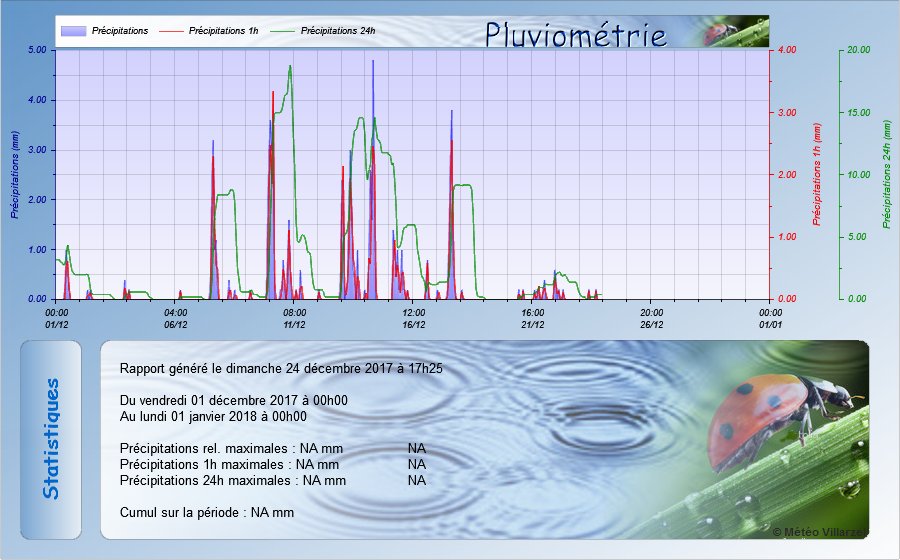The image size is (900, 560).
Task: Click 'Précipitations 1h maximales : NA mm' text
Action: 229,464
